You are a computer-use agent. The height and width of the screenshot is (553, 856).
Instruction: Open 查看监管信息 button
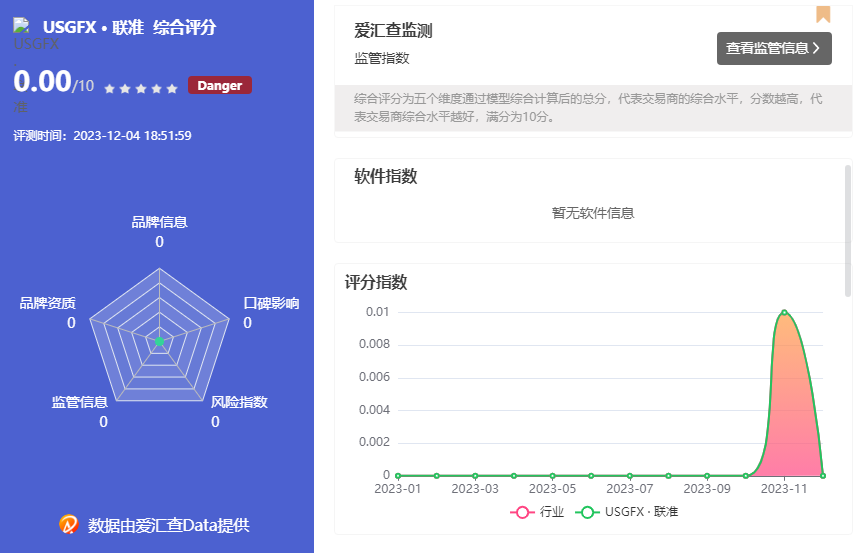pyautogui.click(x=774, y=48)
